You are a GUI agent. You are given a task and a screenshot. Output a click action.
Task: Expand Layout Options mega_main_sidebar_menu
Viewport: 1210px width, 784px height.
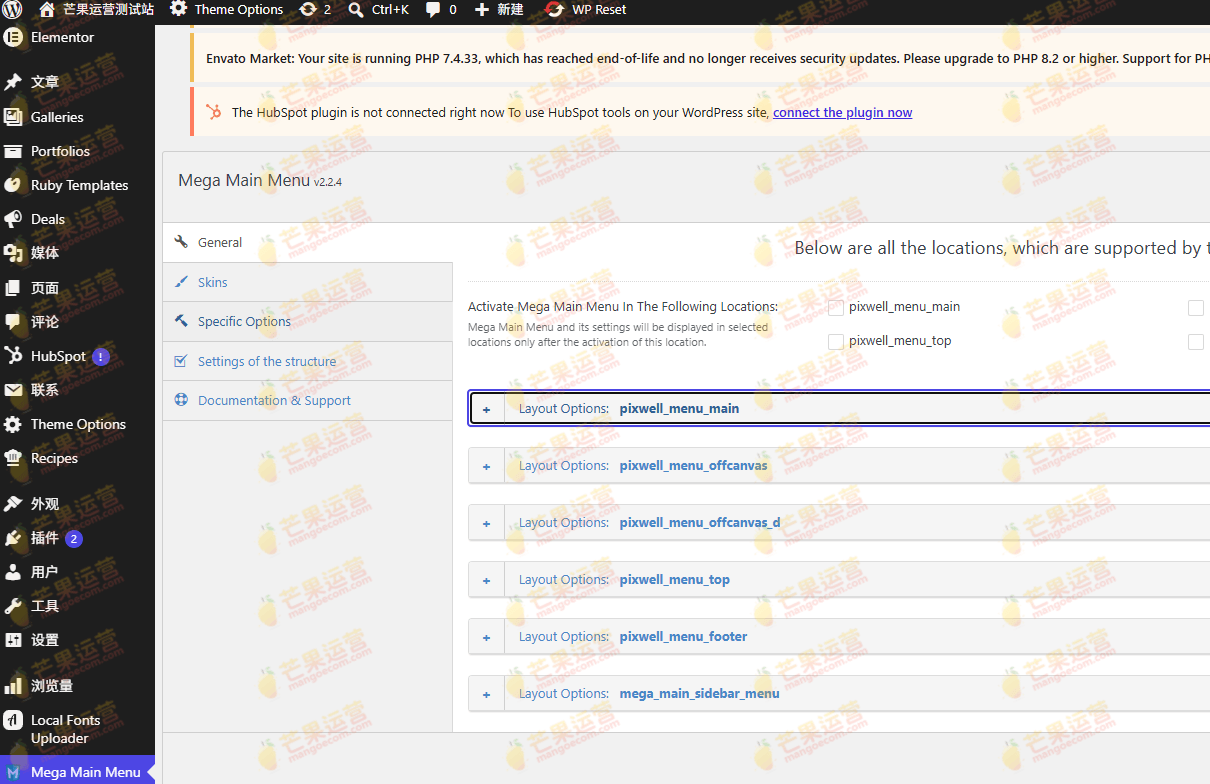(x=487, y=694)
